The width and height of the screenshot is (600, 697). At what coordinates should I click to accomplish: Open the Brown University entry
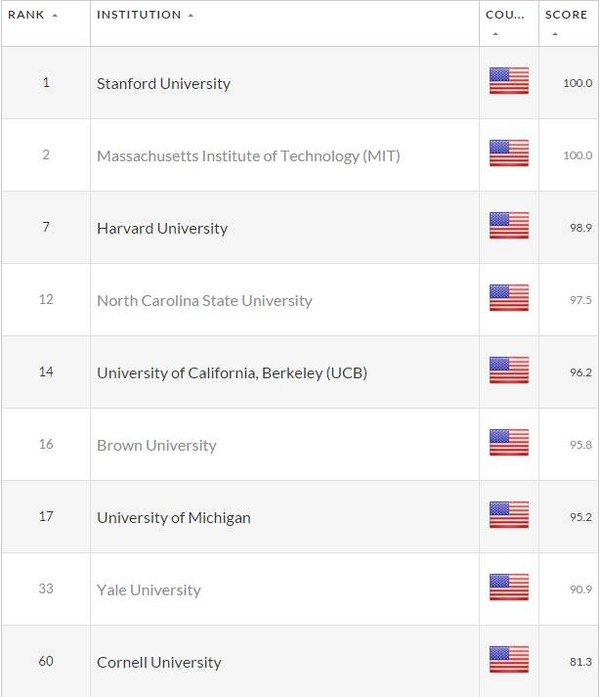pos(156,445)
